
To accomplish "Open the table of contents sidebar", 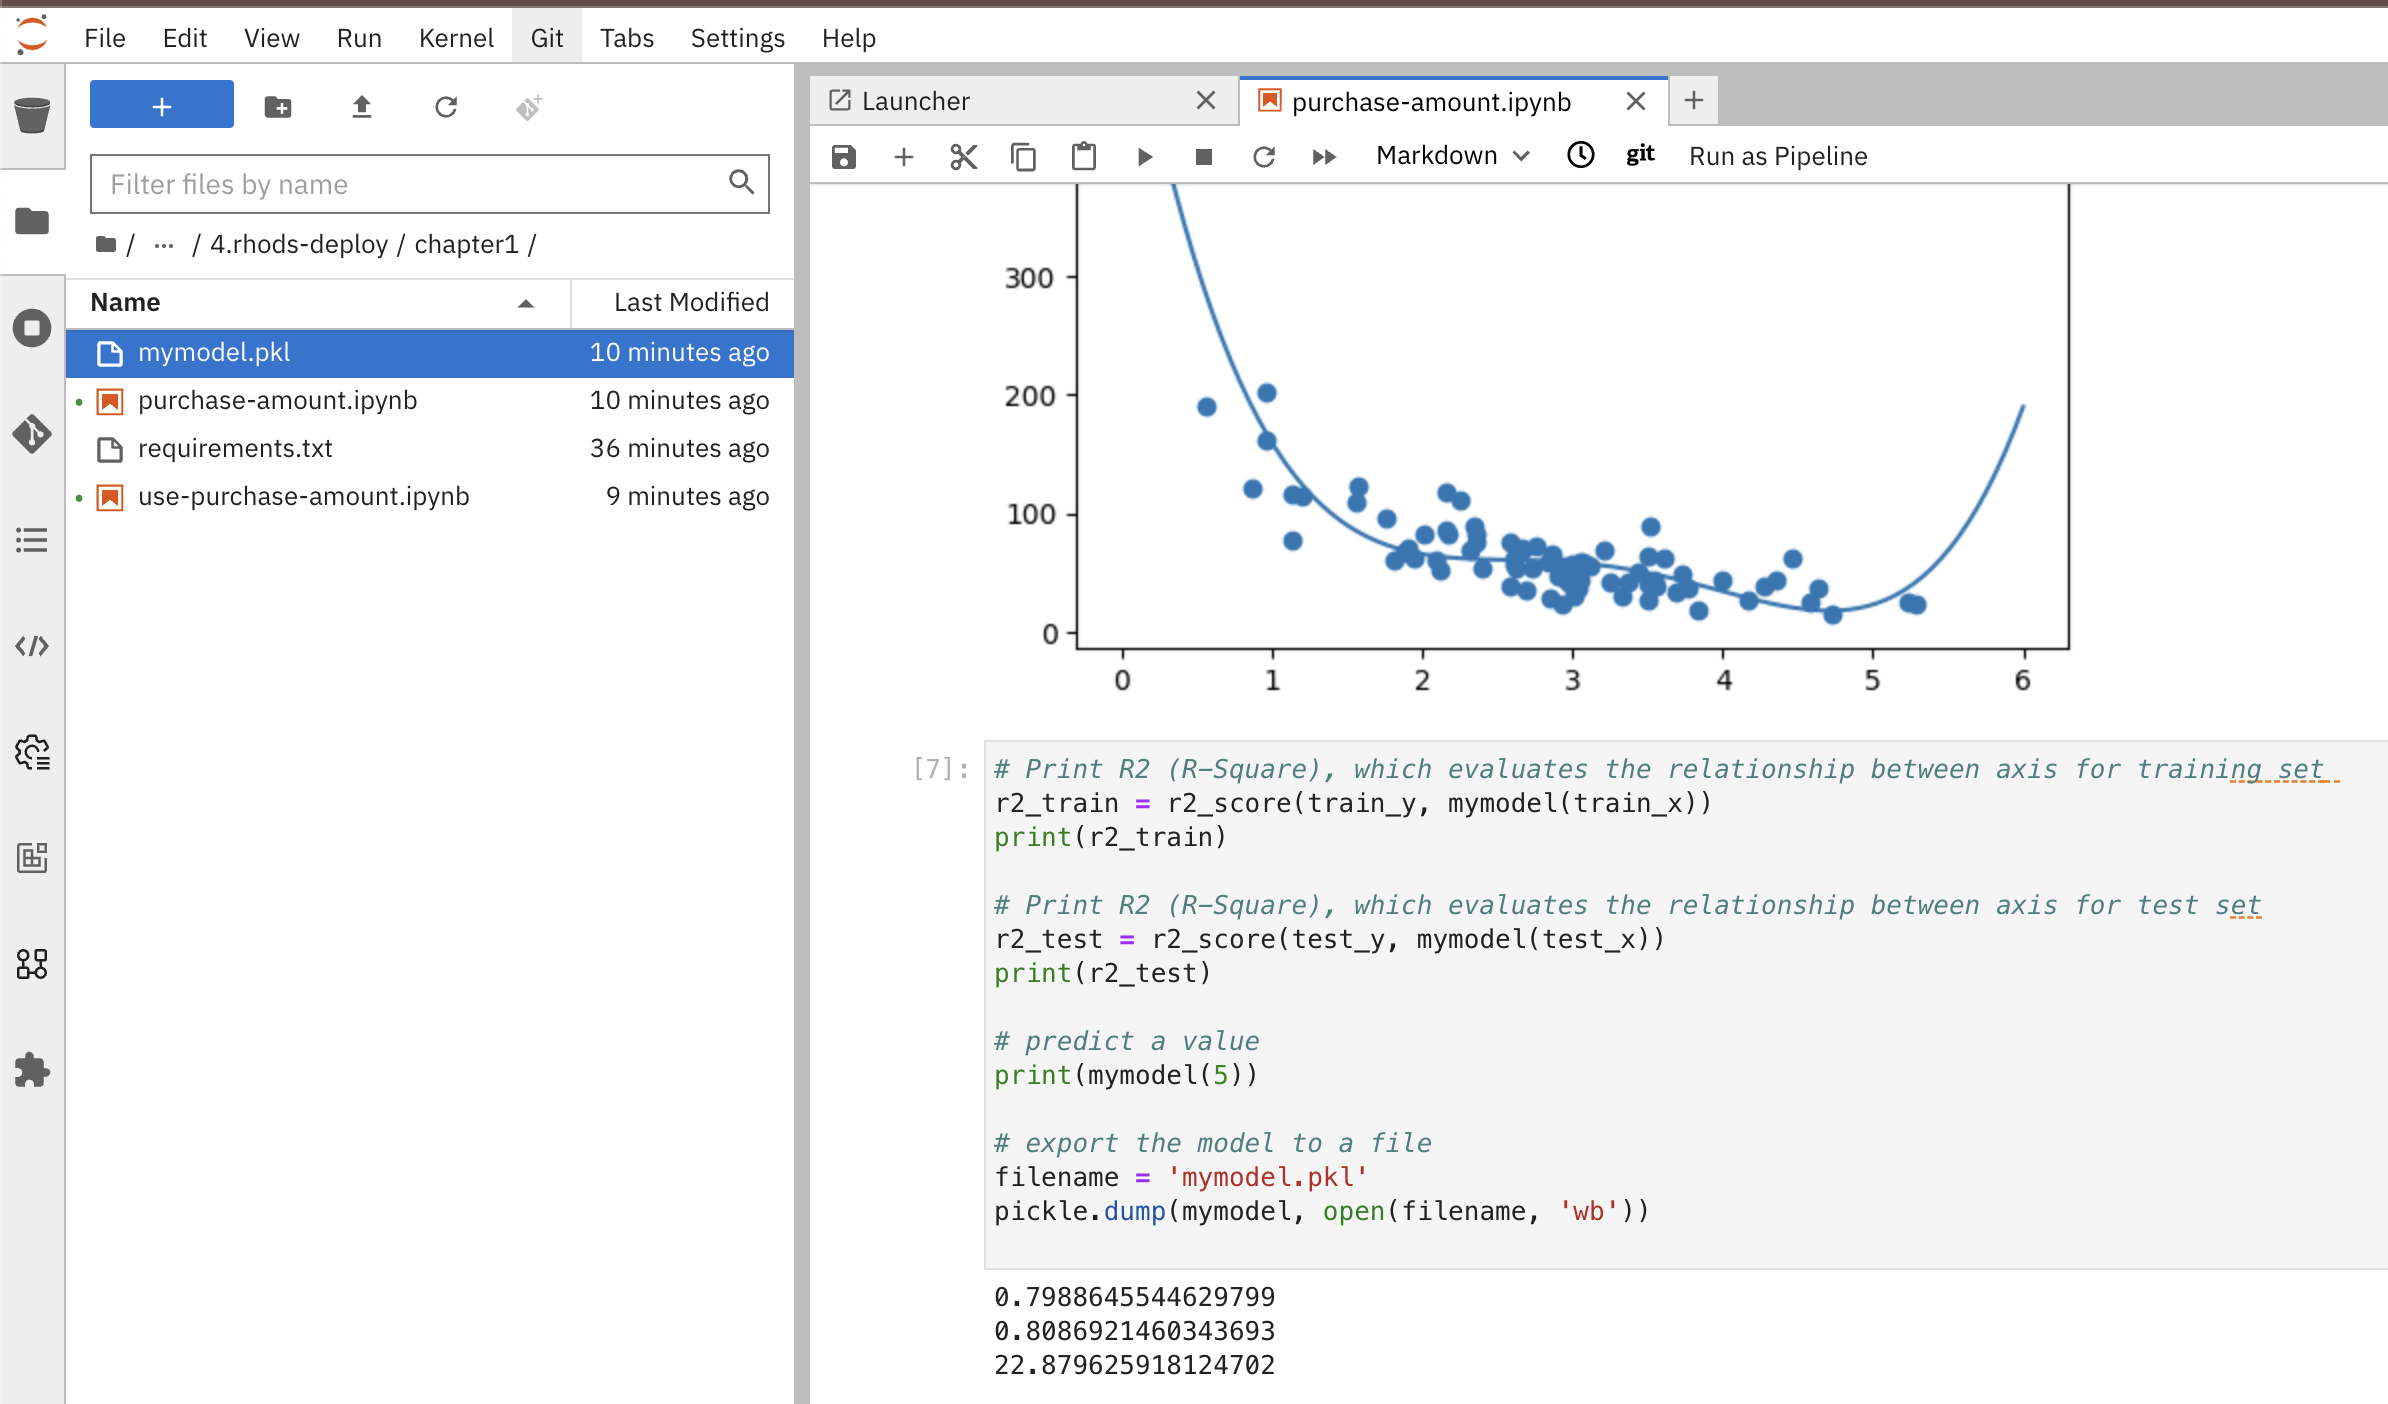I will (x=32, y=541).
